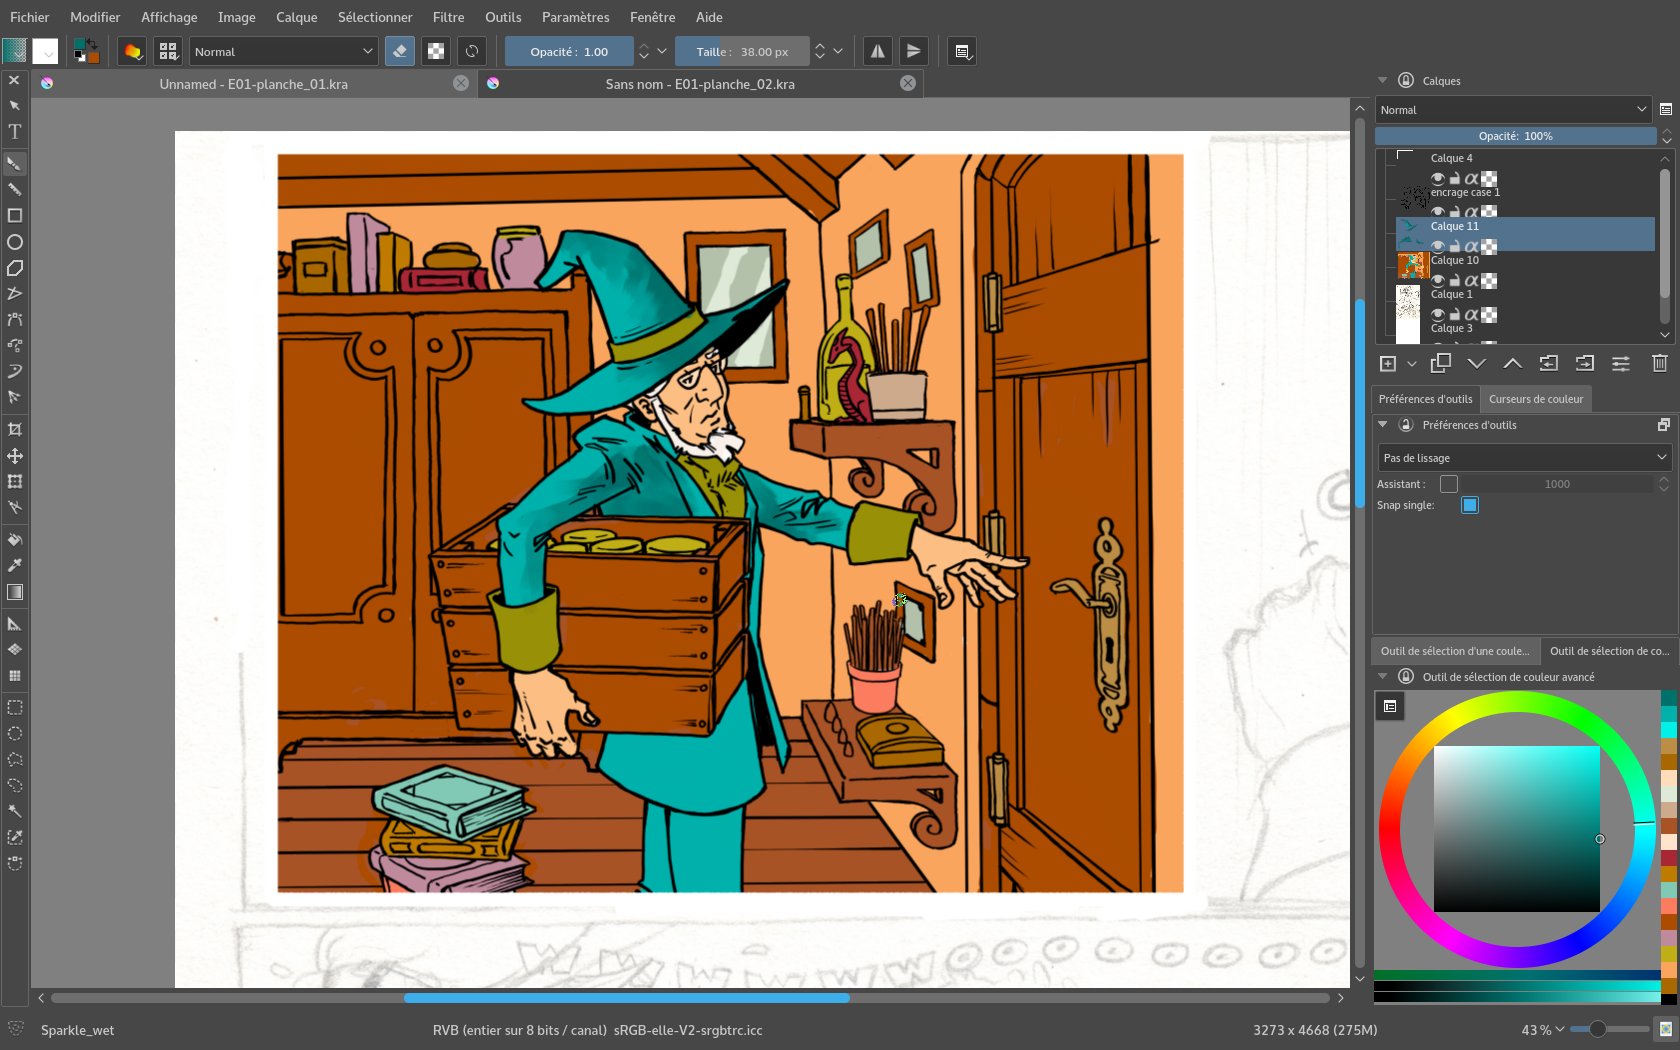Open color selector settings button
The image size is (1680, 1050).
coord(1390,707)
